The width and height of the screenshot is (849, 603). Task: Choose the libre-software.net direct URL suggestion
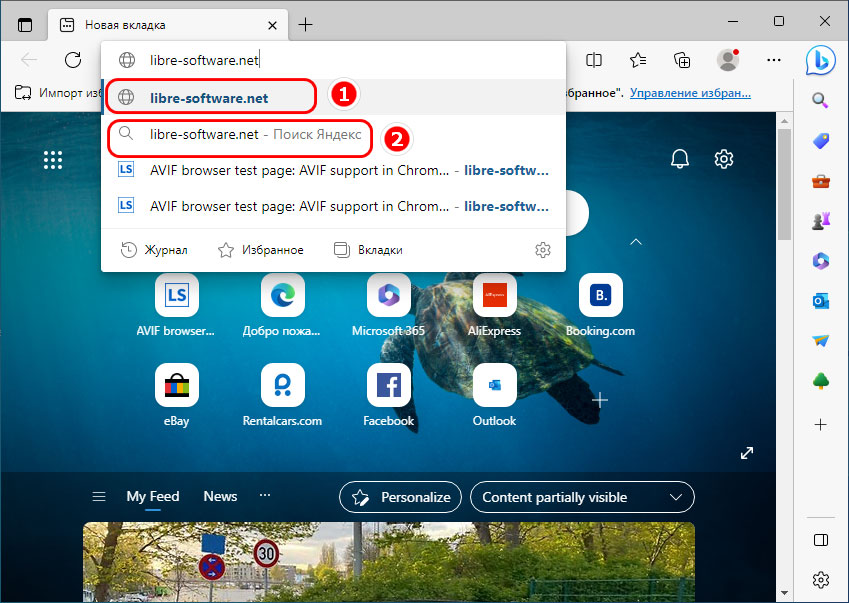click(333, 97)
